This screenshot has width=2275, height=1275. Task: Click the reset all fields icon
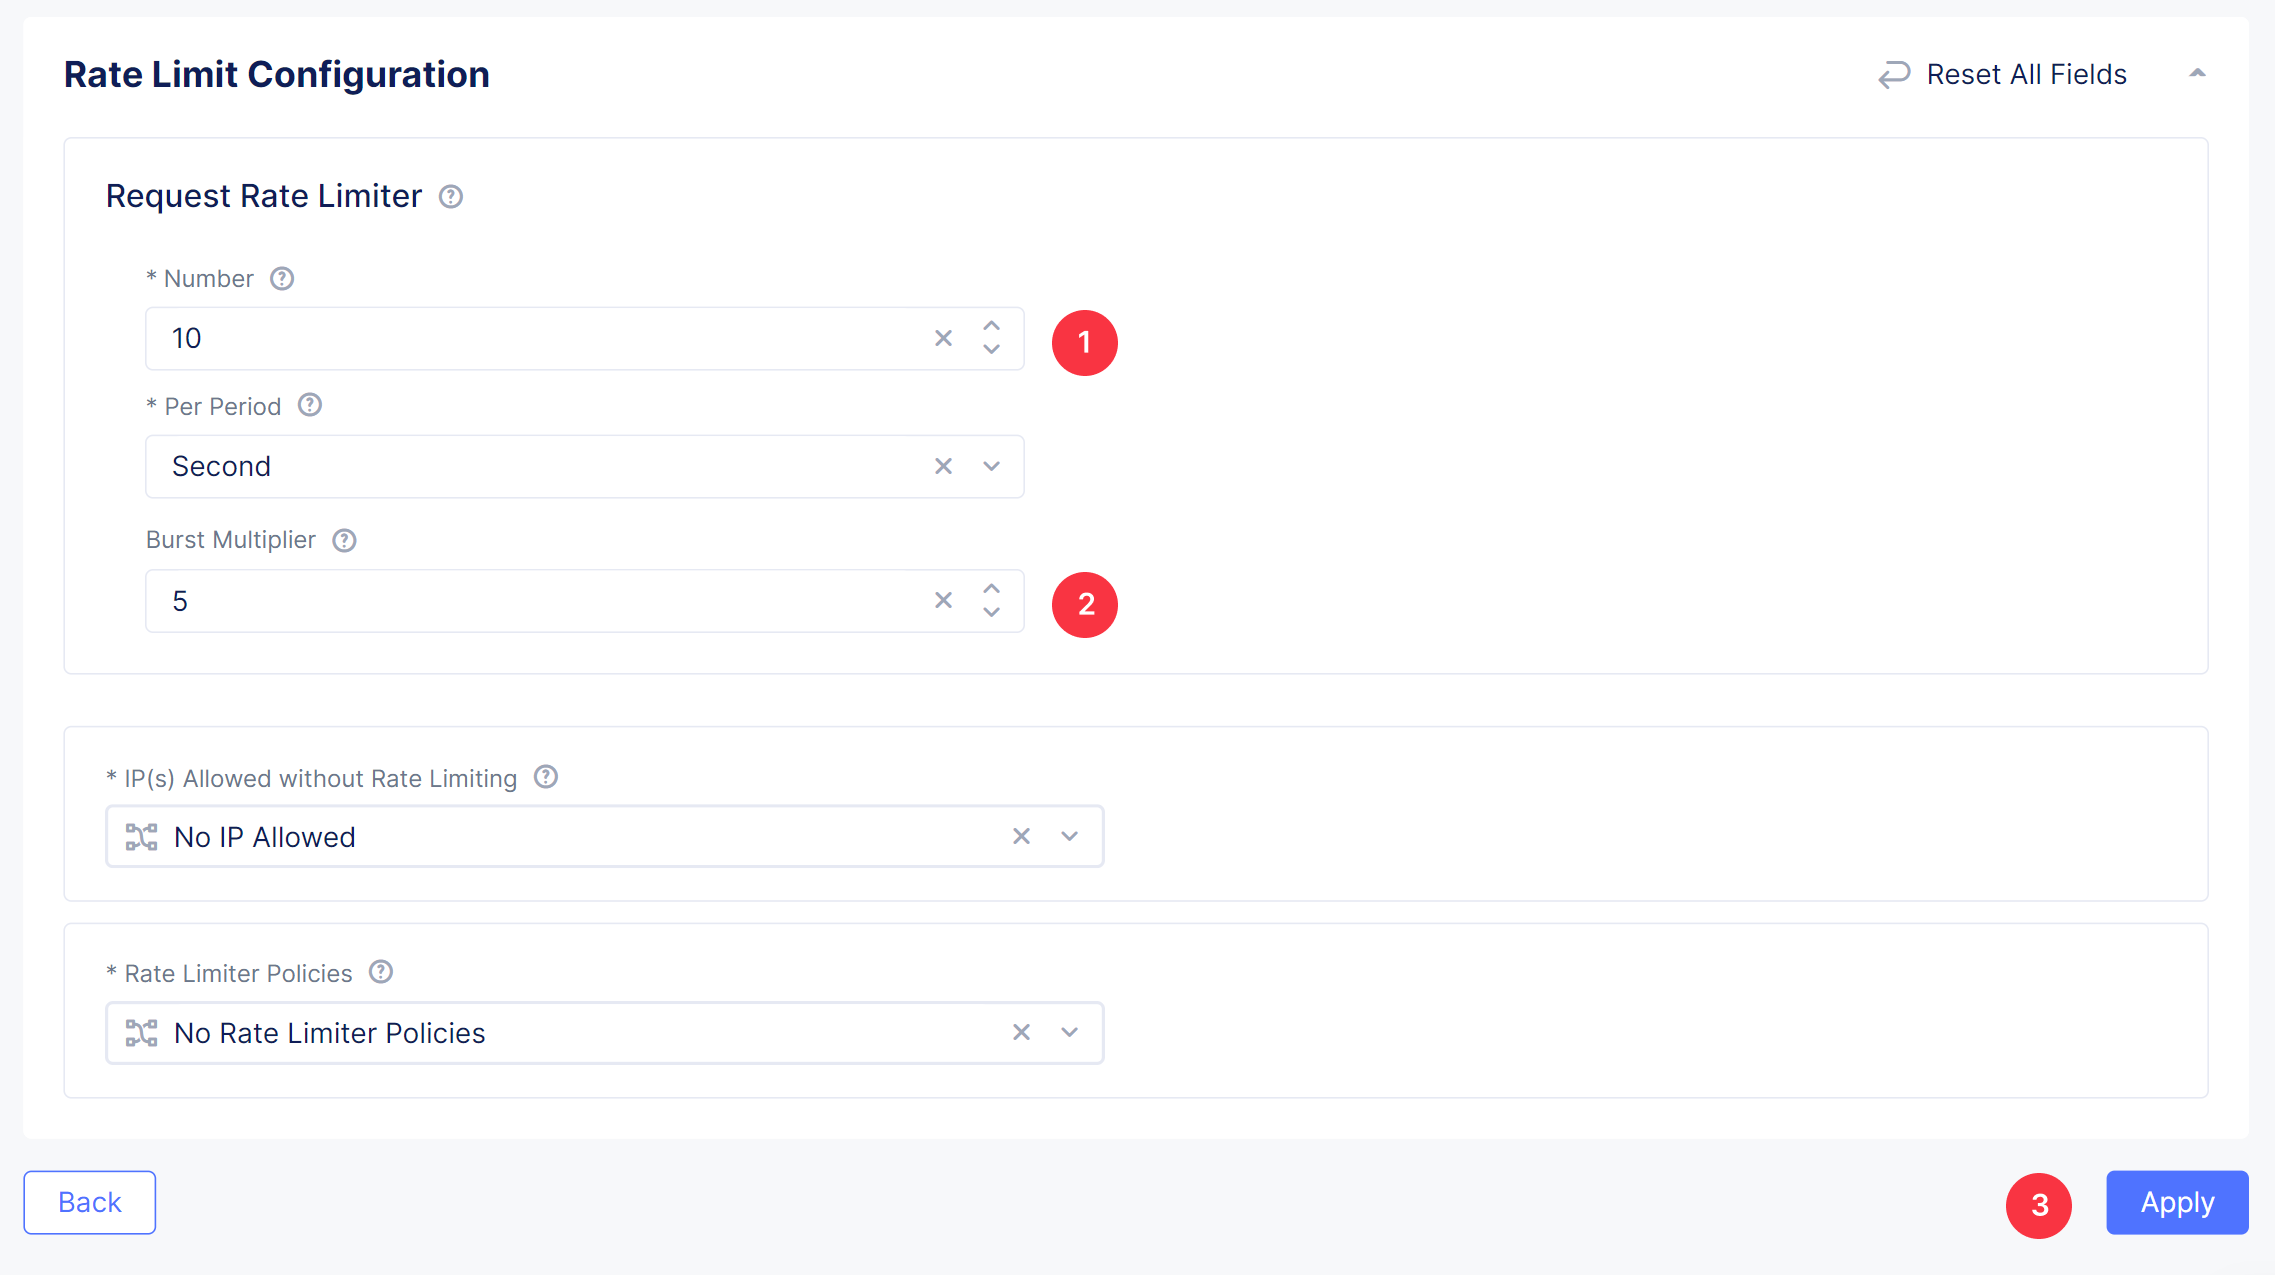tap(1892, 73)
